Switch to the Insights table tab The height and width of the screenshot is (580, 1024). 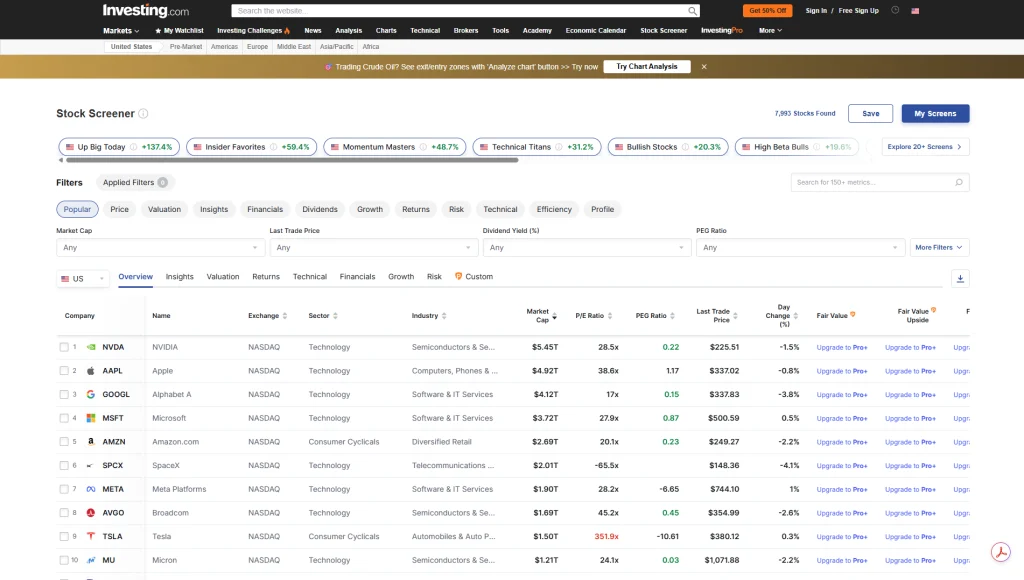[180, 277]
